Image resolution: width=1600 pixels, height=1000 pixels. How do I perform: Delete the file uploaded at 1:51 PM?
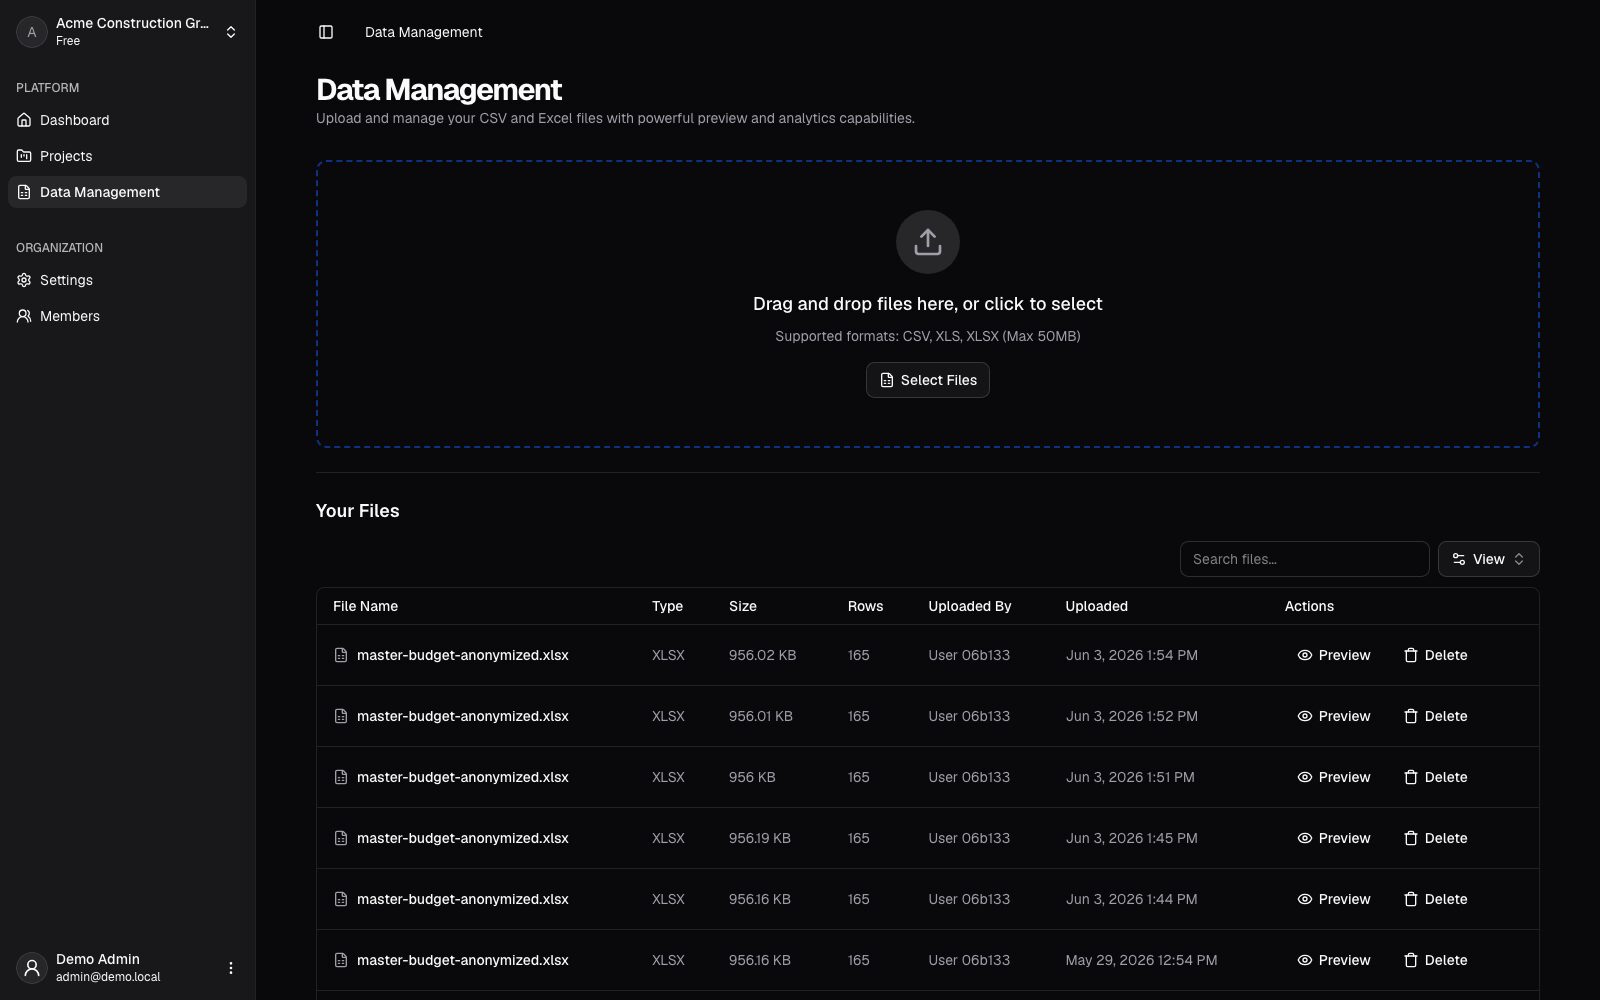pos(1435,777)
